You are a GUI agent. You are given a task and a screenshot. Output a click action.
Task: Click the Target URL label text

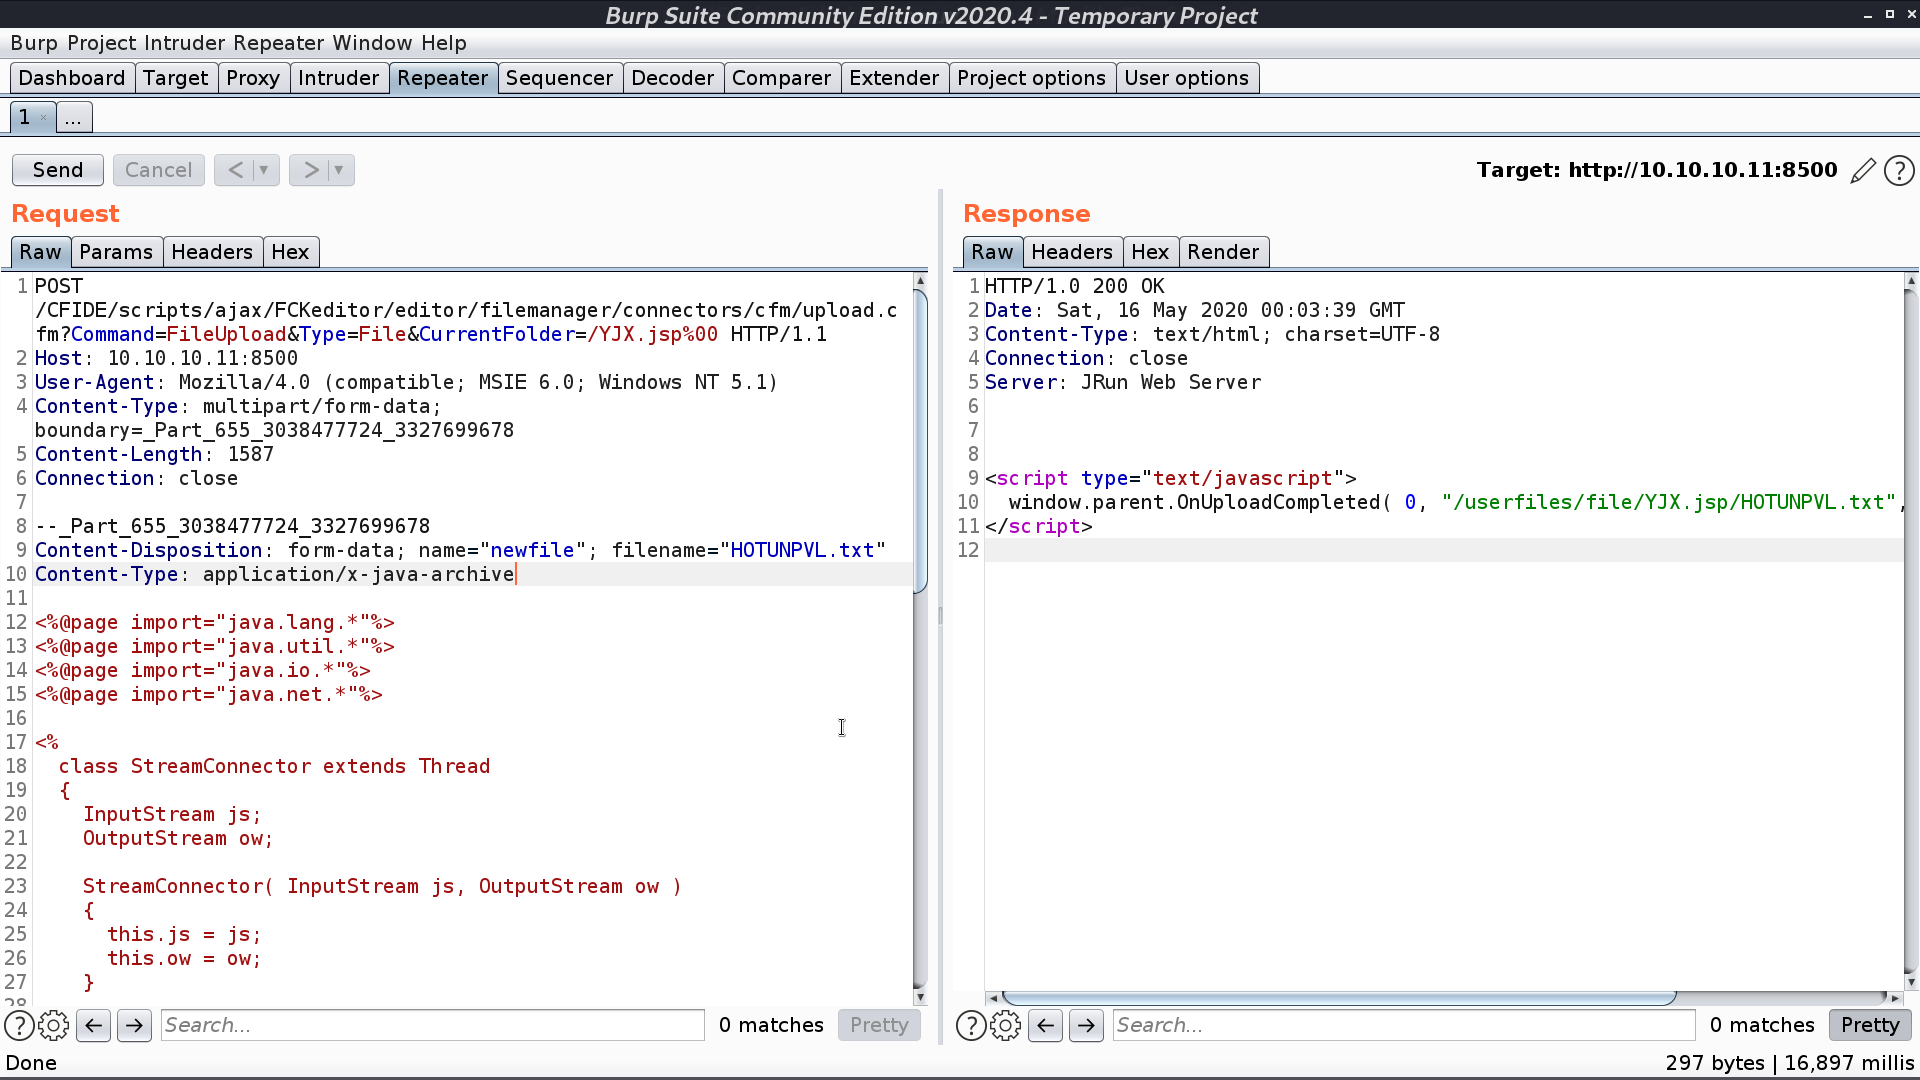(1657, 170)
